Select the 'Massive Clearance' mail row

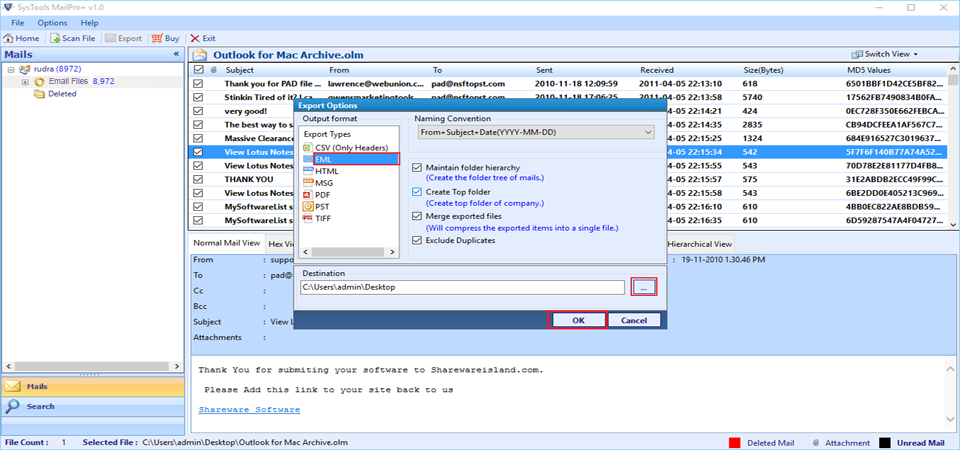coord(568,138)
